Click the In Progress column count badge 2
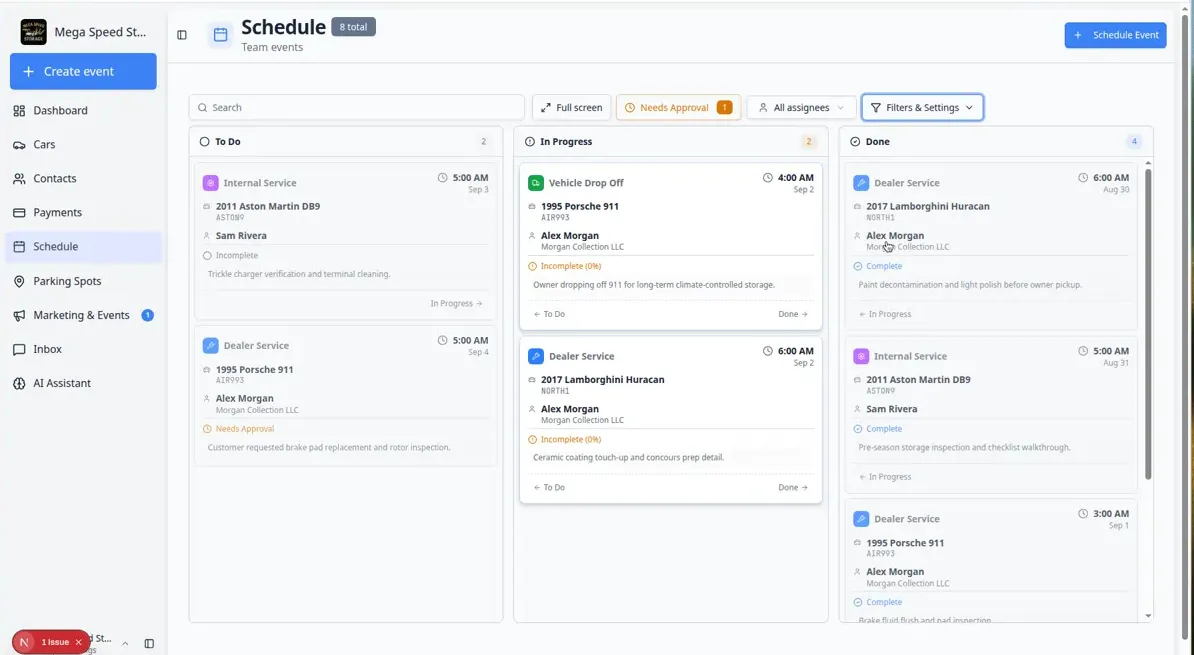This screenshot has height=655, width=1194. click(809, 142)
